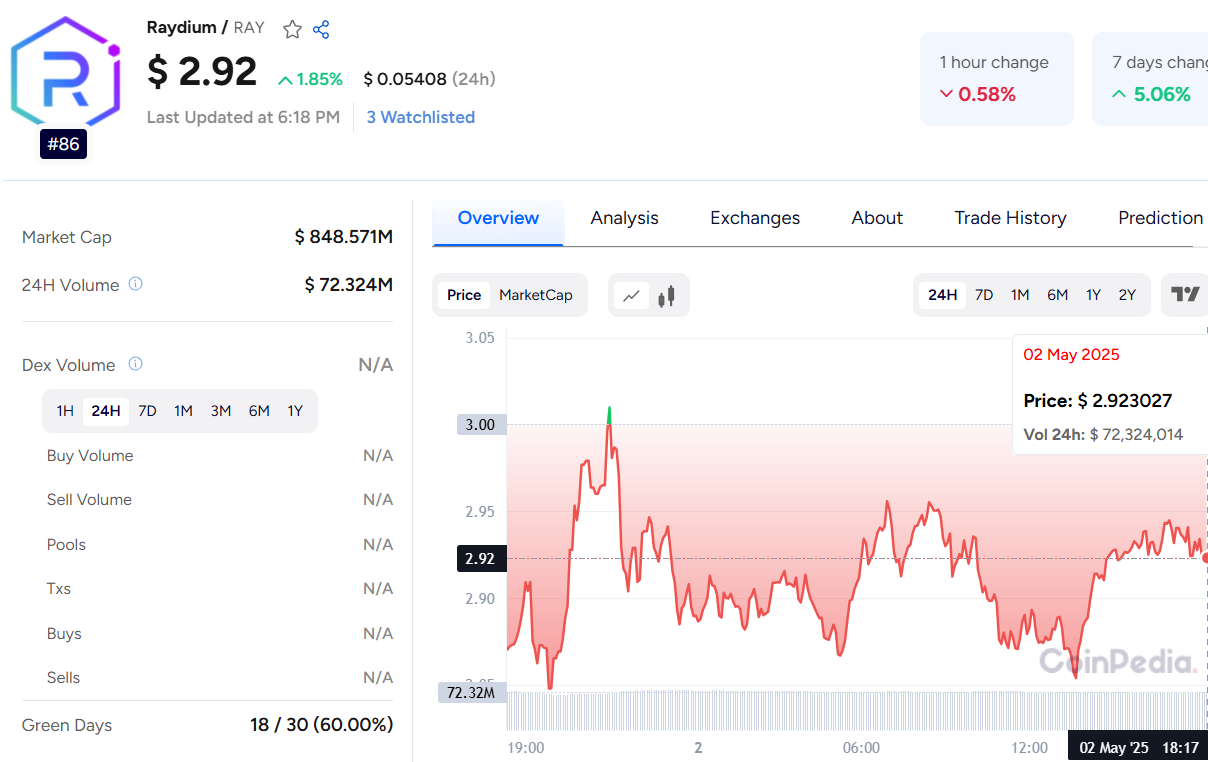Click the Buy Volume row label
1208x762 pixels.
coord(90,455)
